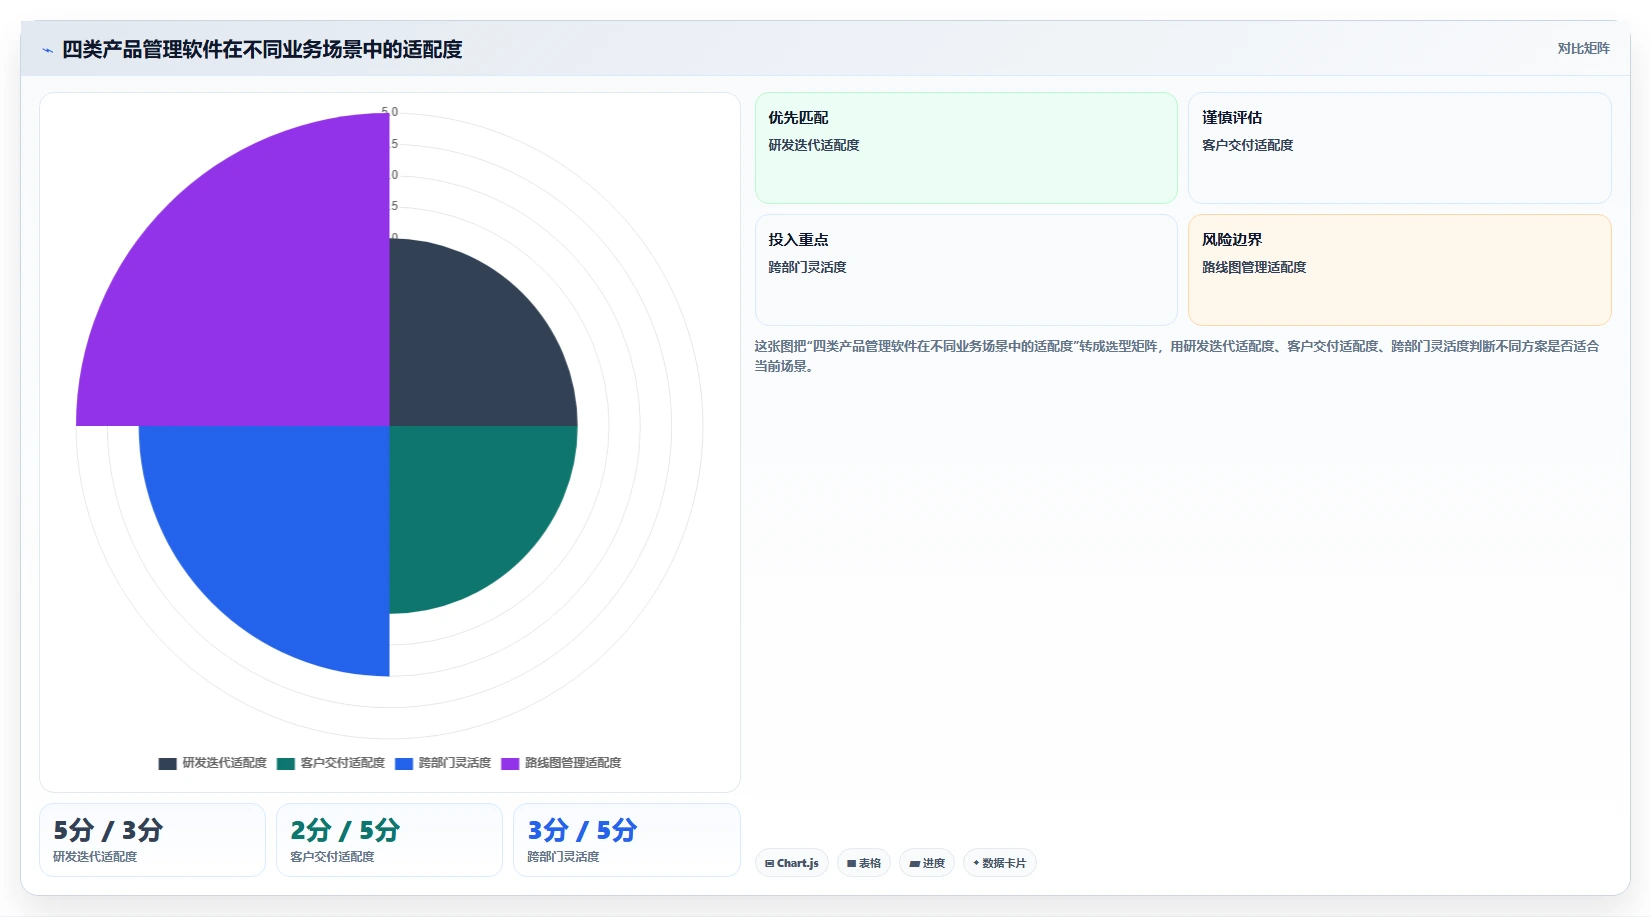Click the legend label 研发迭代适配度
This screenshot has height=917, width=1651.
coord(224,763)
